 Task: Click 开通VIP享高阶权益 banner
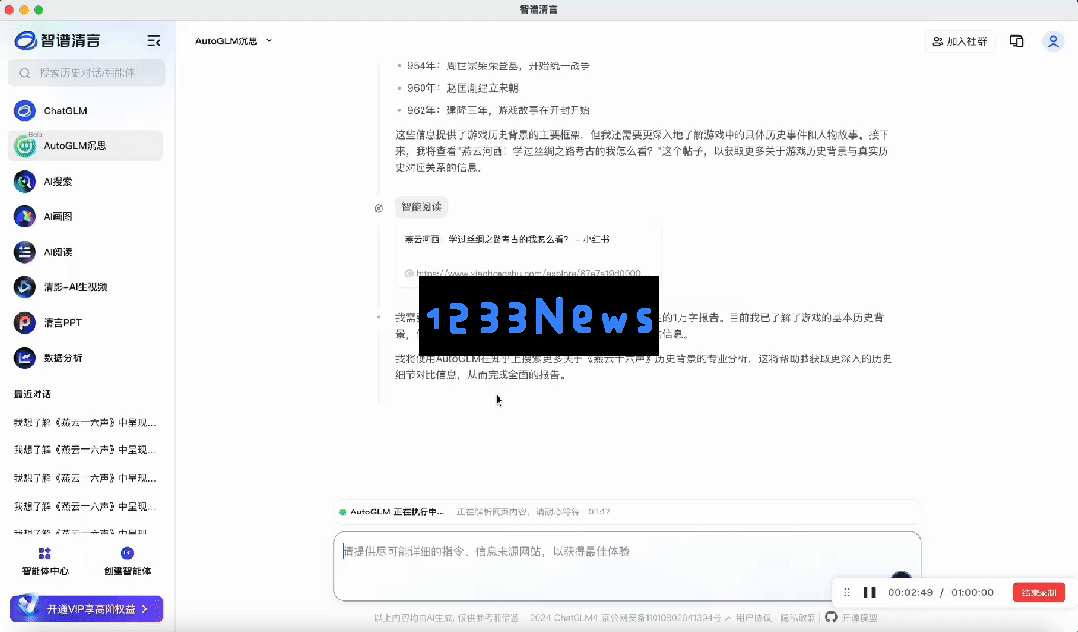(87, 609)
